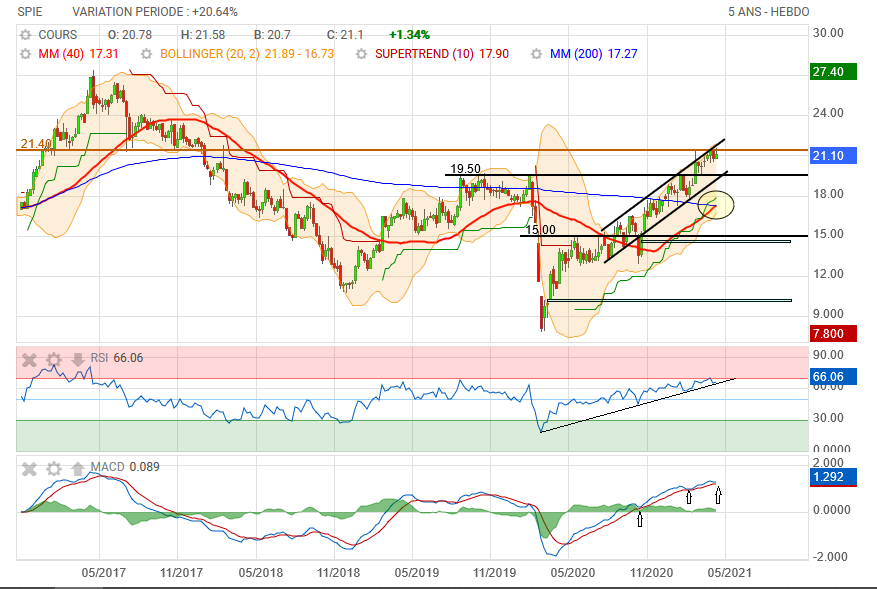Move the MACD panel up
Viewport: 877px width, 589px height.
point(78,468)
